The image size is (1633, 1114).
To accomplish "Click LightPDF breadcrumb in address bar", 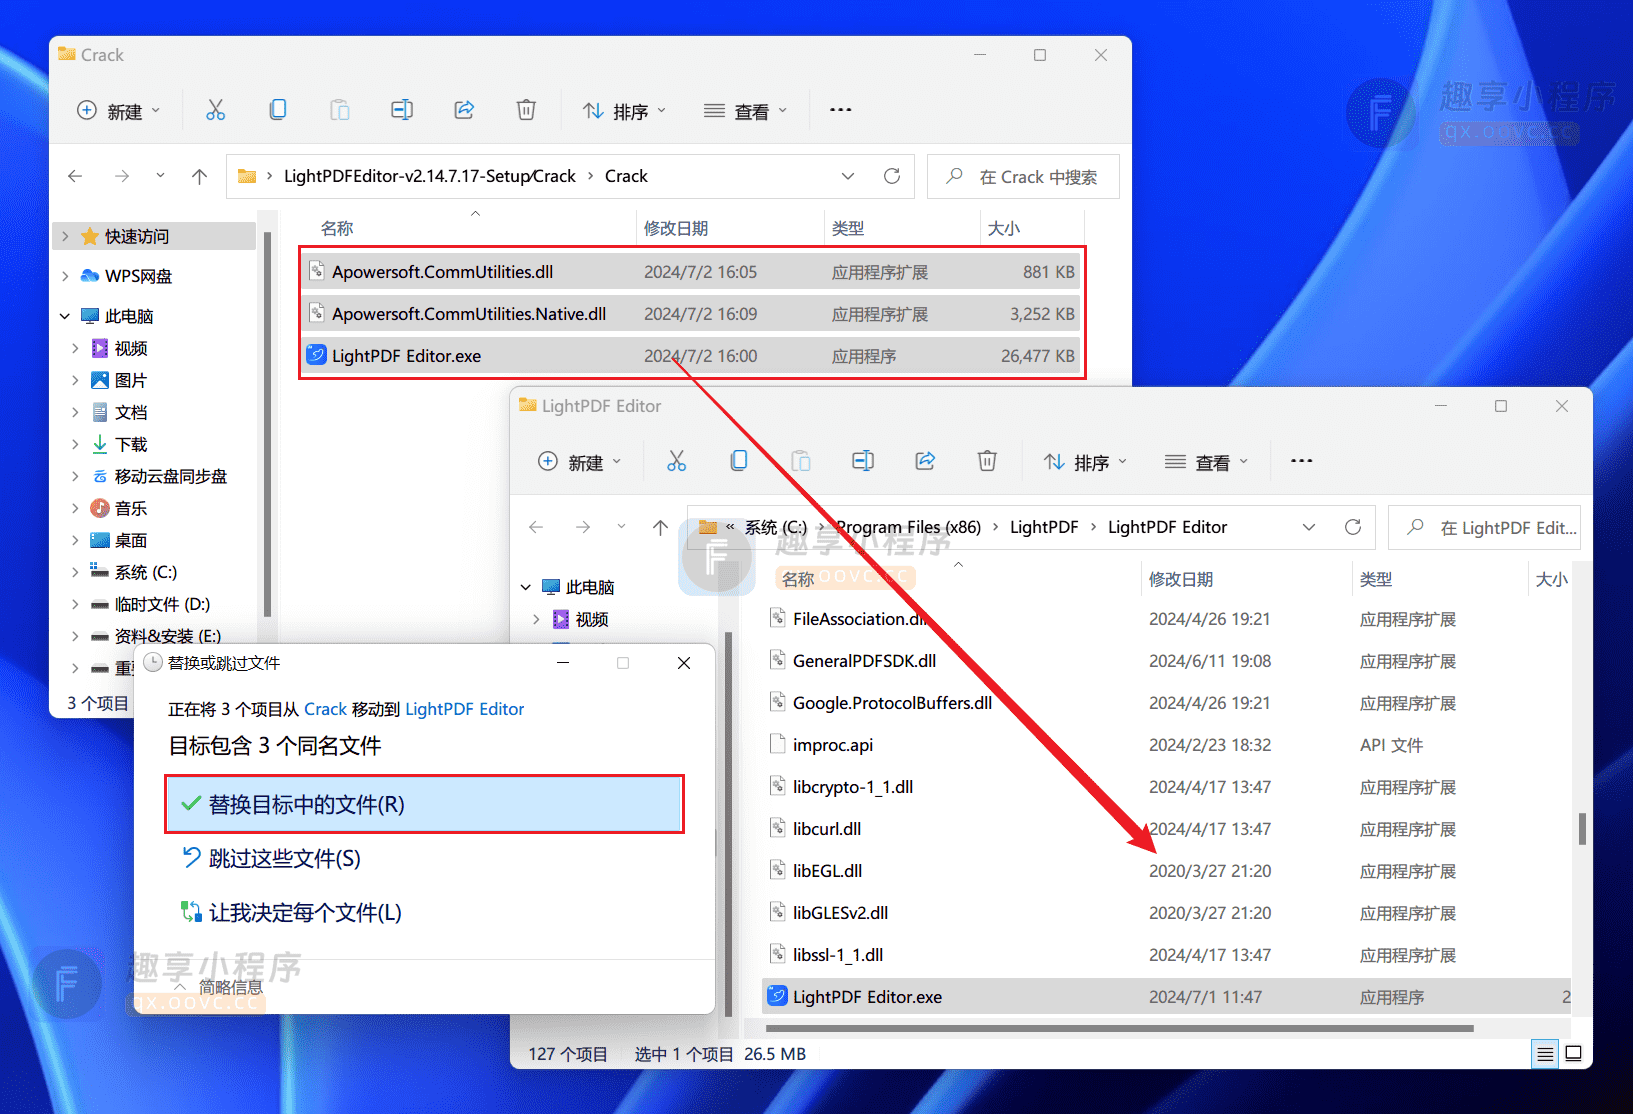I will (x=1044, y=527).
